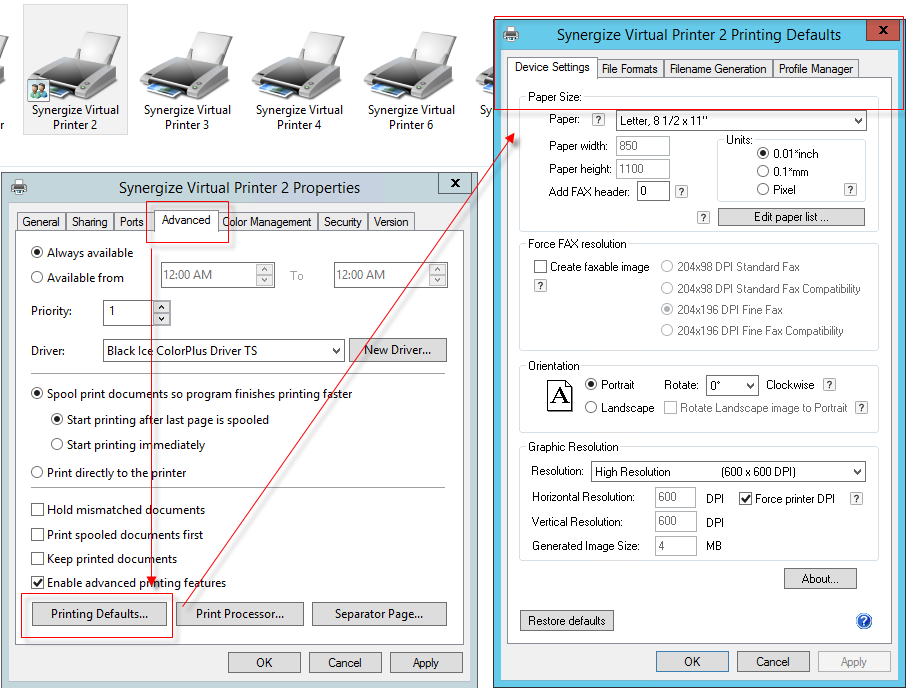This screenshot has height=688, width=906.
Task: Open the Security tab
Action: tap(343, 222)
